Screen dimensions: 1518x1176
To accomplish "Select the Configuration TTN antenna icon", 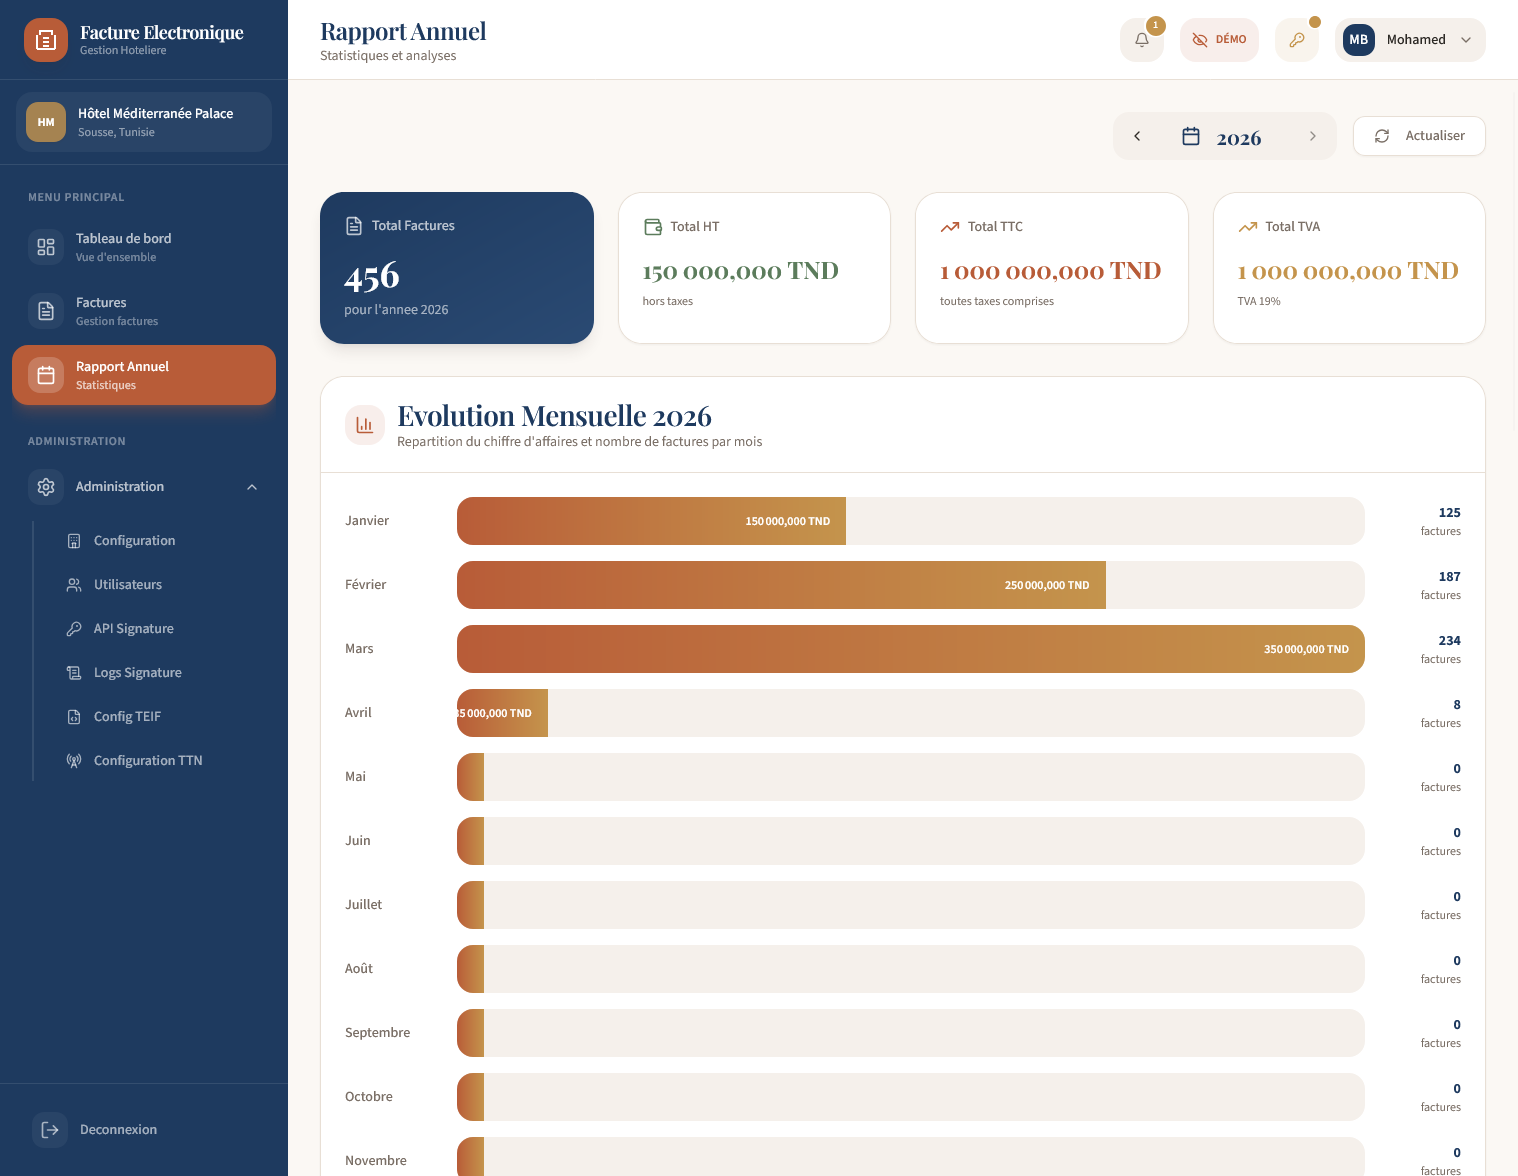I will tap(74, 760).
